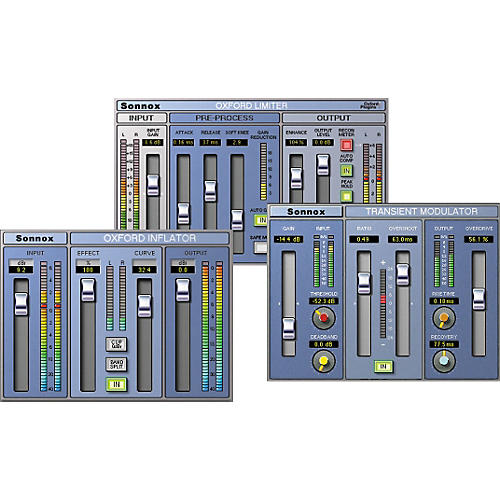Click the Overshoot value field in Transient Modulator

click(x=402, y=239)
